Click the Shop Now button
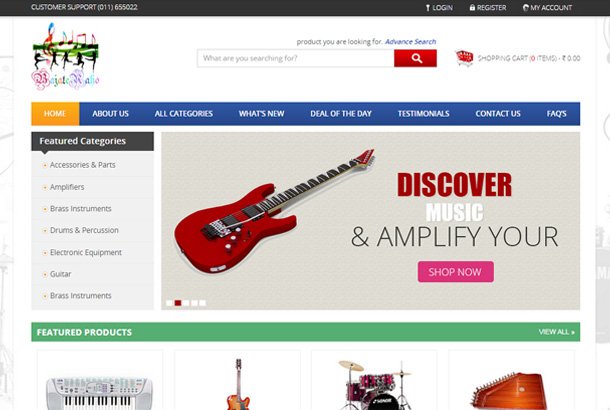 456,272
